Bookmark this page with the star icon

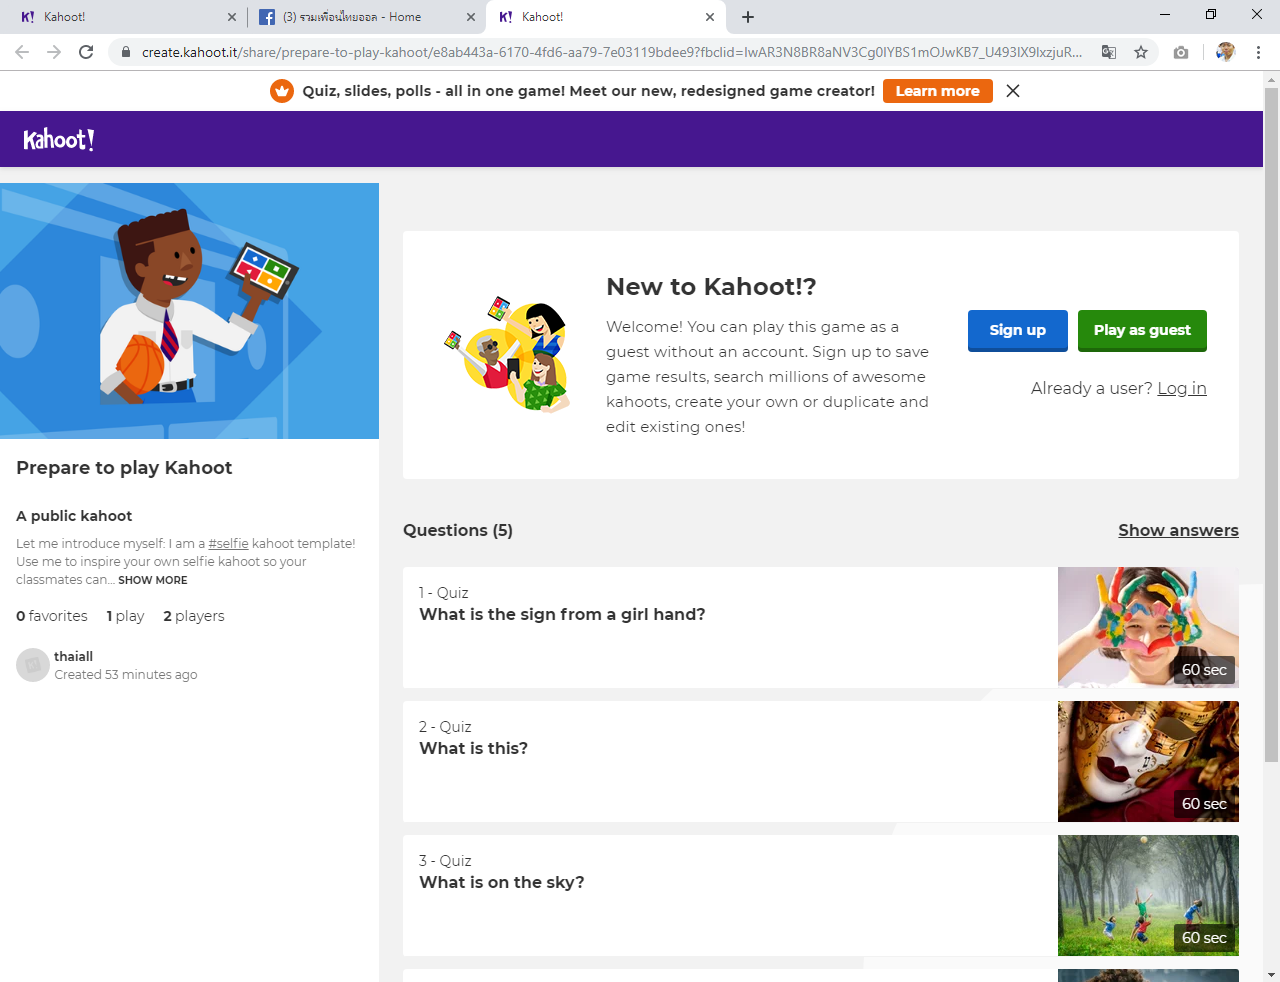pos(1141,52)
